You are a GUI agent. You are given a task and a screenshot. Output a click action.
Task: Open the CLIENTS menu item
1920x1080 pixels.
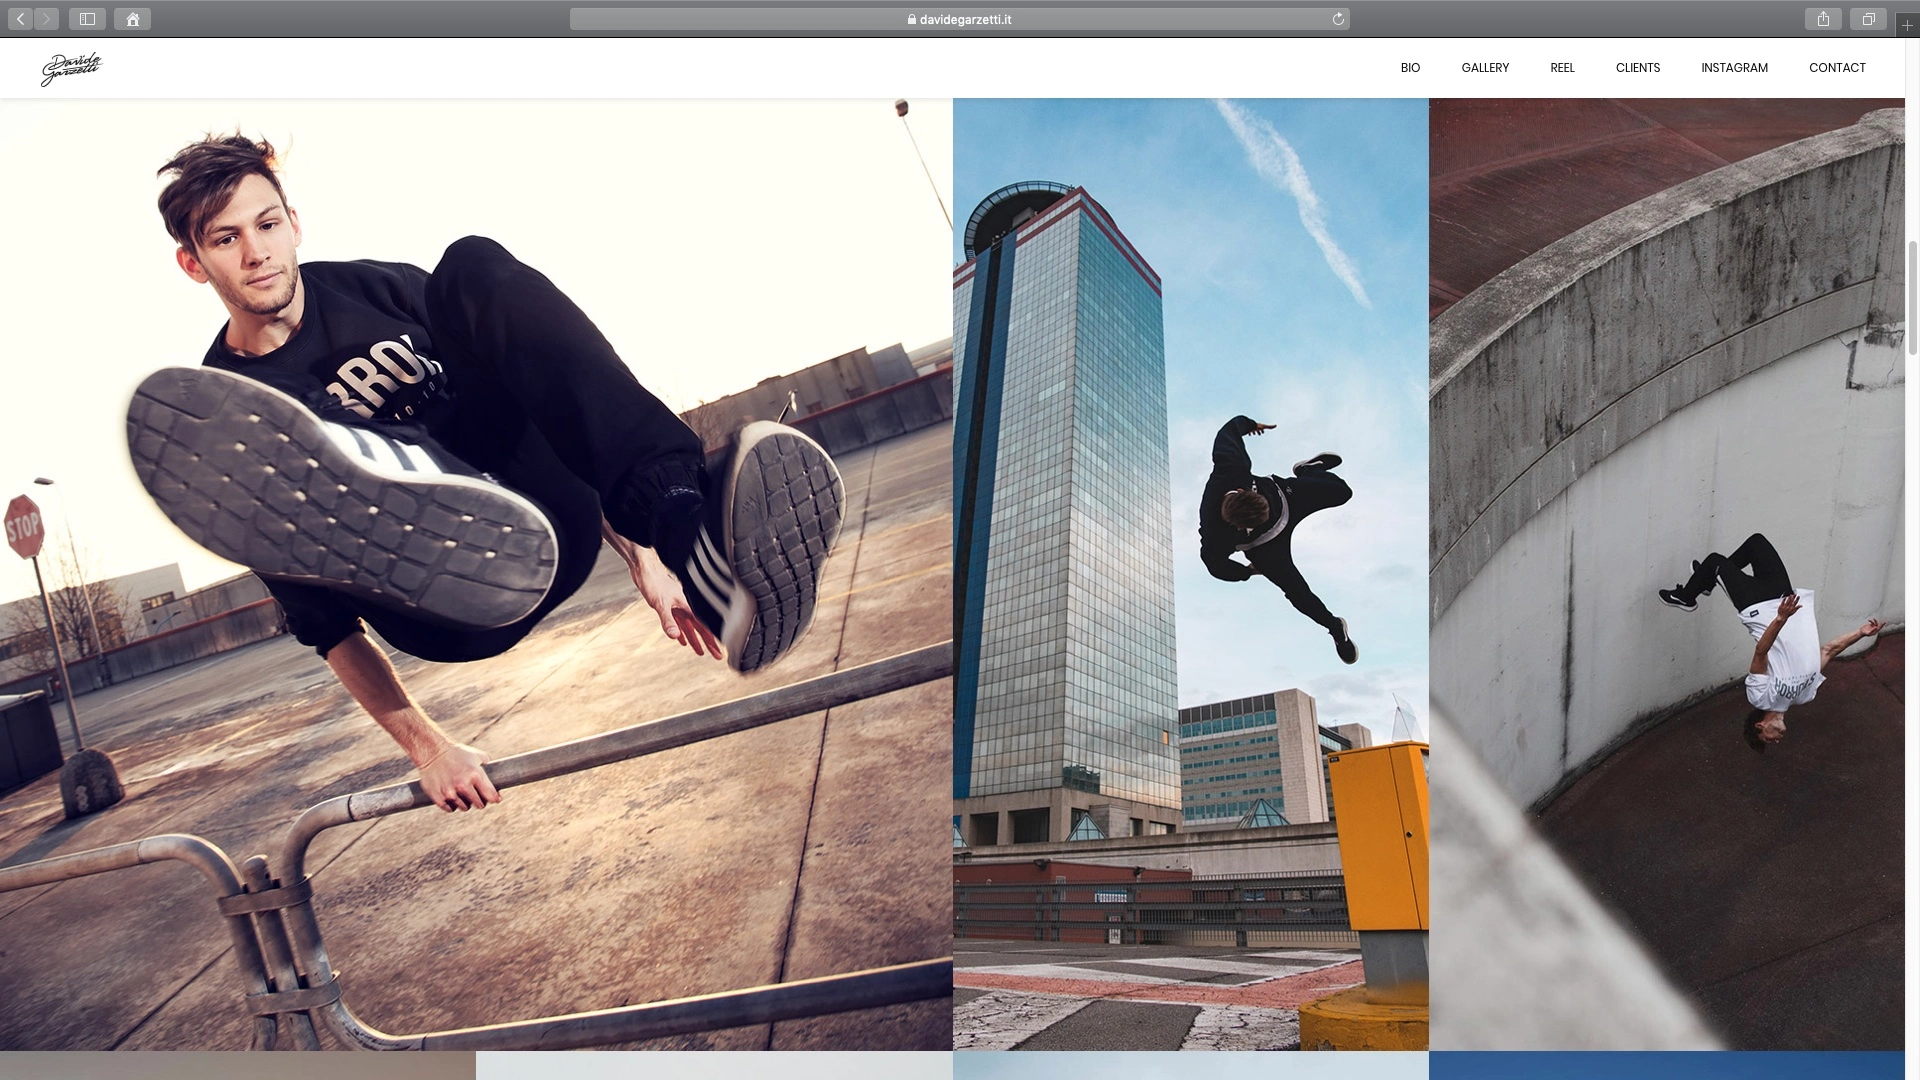coord(1638,68)
